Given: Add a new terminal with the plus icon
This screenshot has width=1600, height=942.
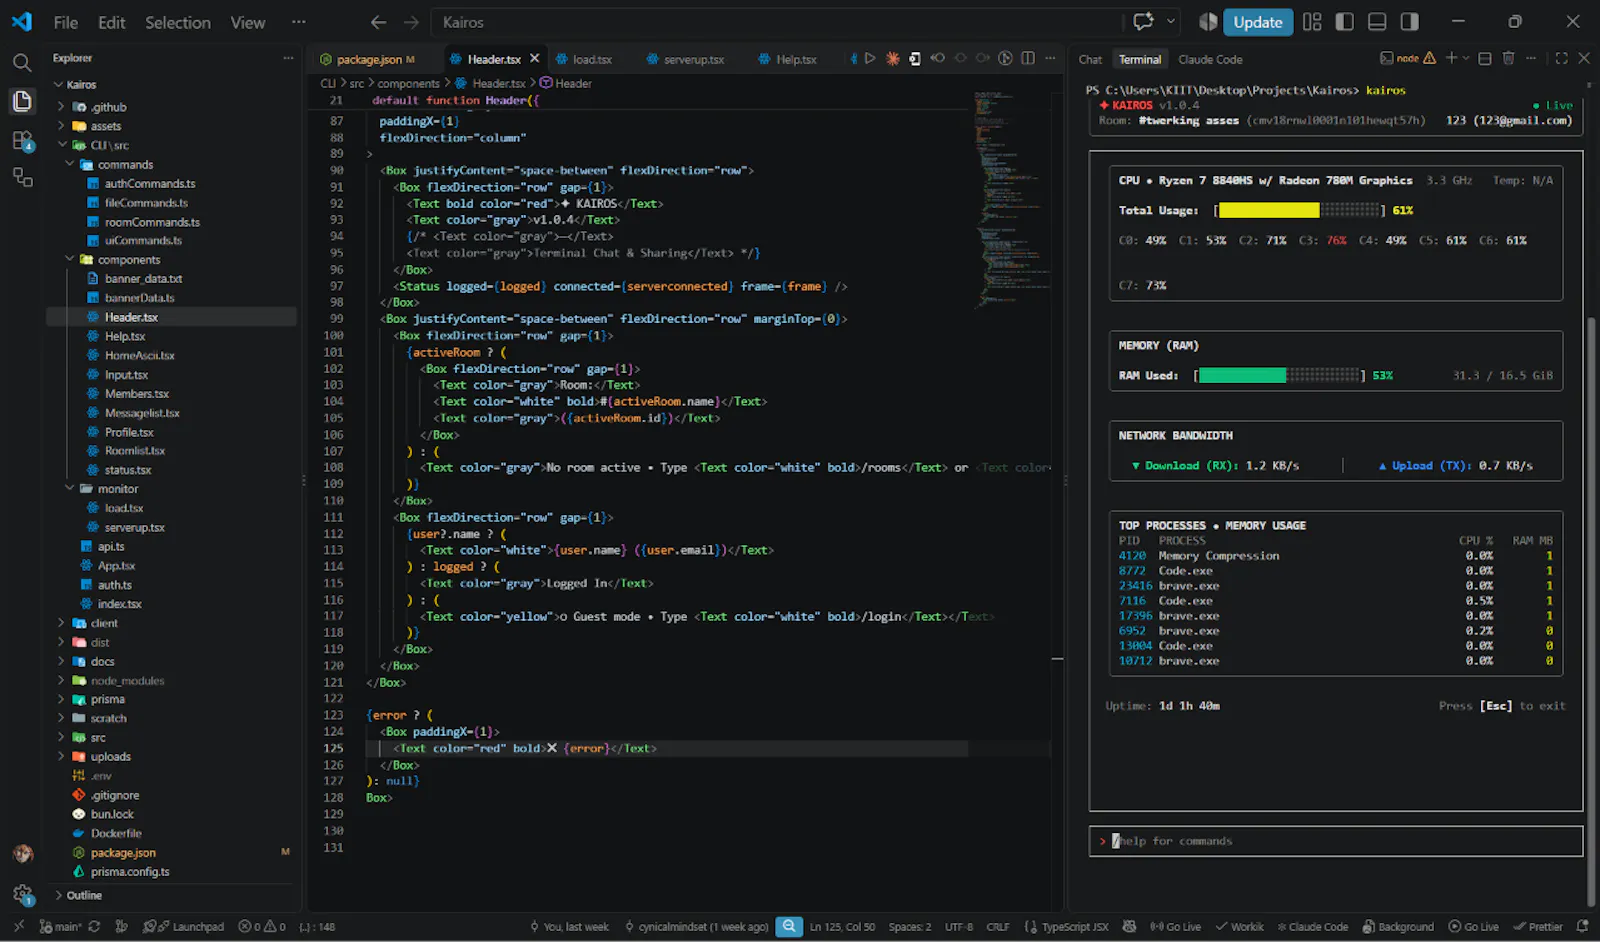Looking at the screenshot, I should [1451, 59].
